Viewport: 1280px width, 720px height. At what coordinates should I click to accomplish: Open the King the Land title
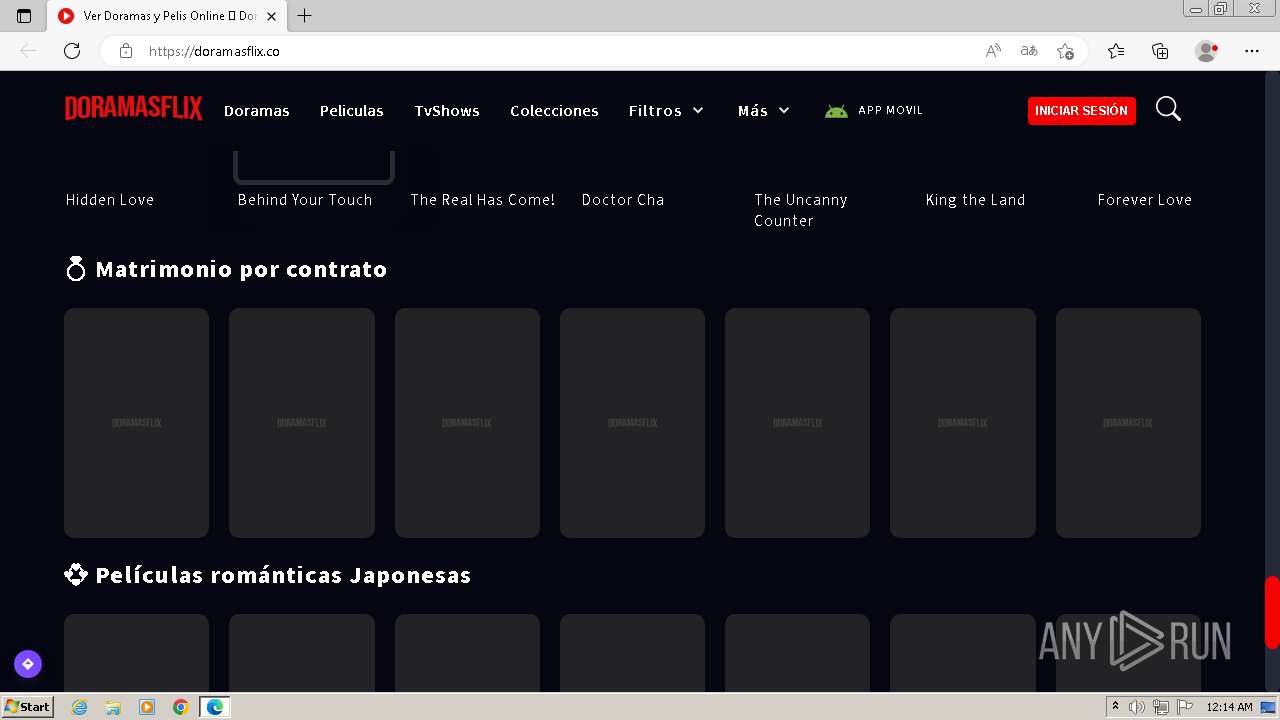[x=976, y=200]
